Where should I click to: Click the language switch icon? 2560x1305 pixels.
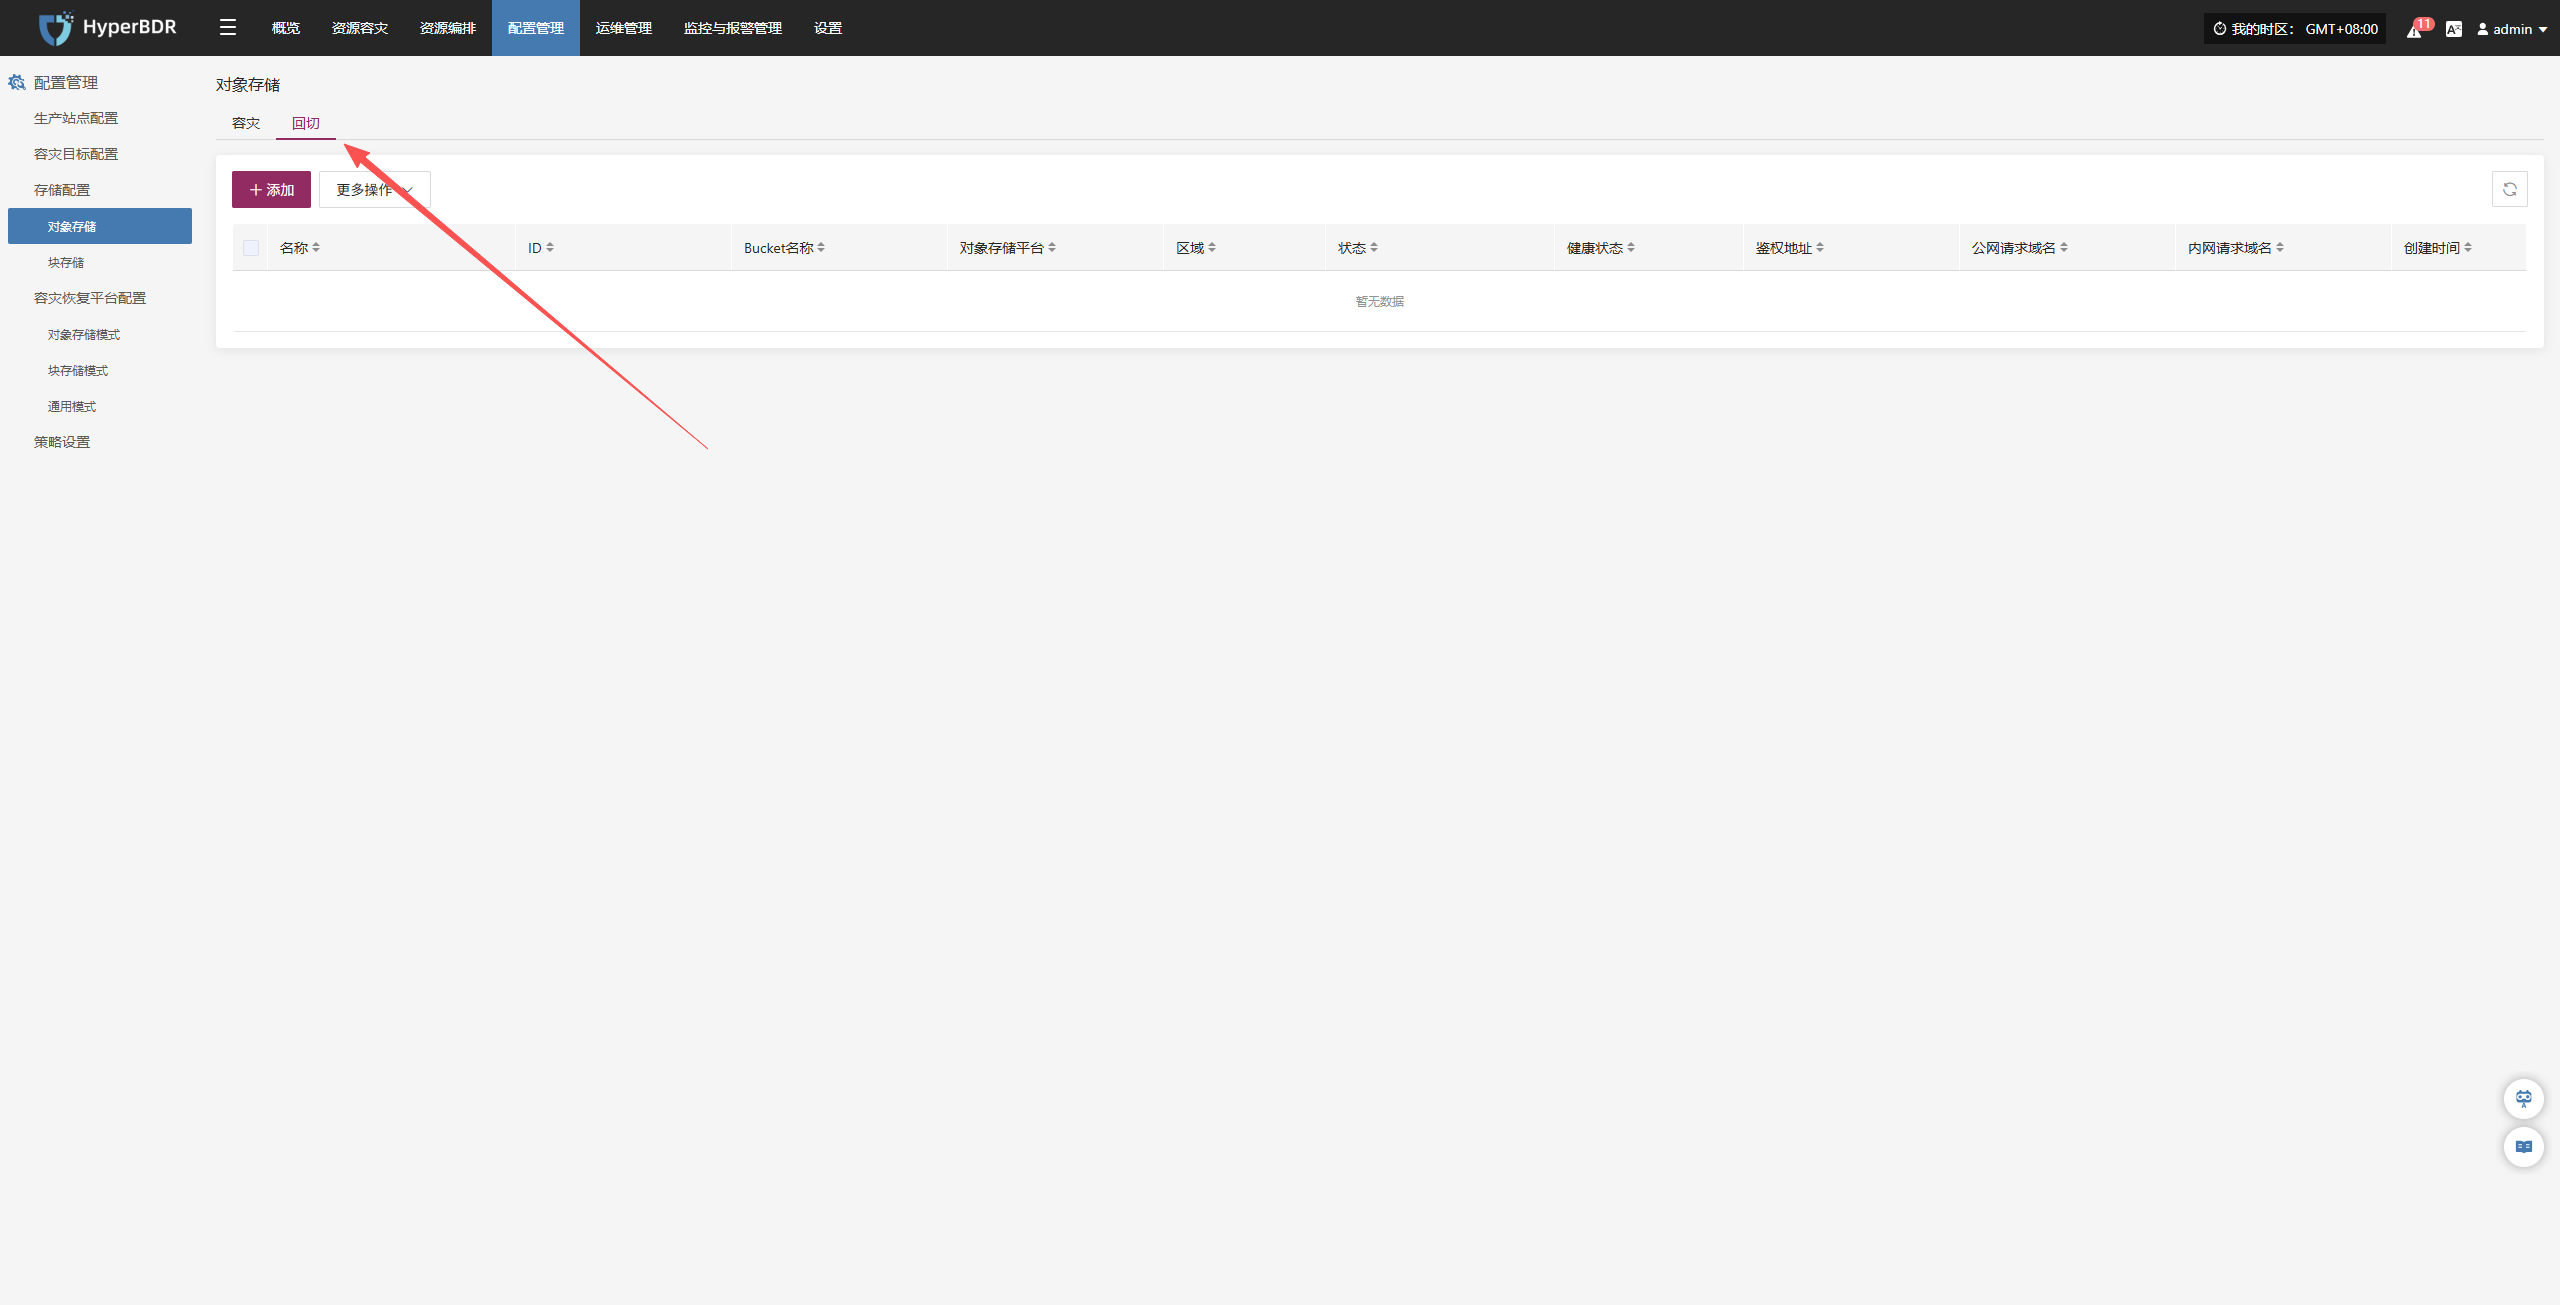[x=2454, y=29]
